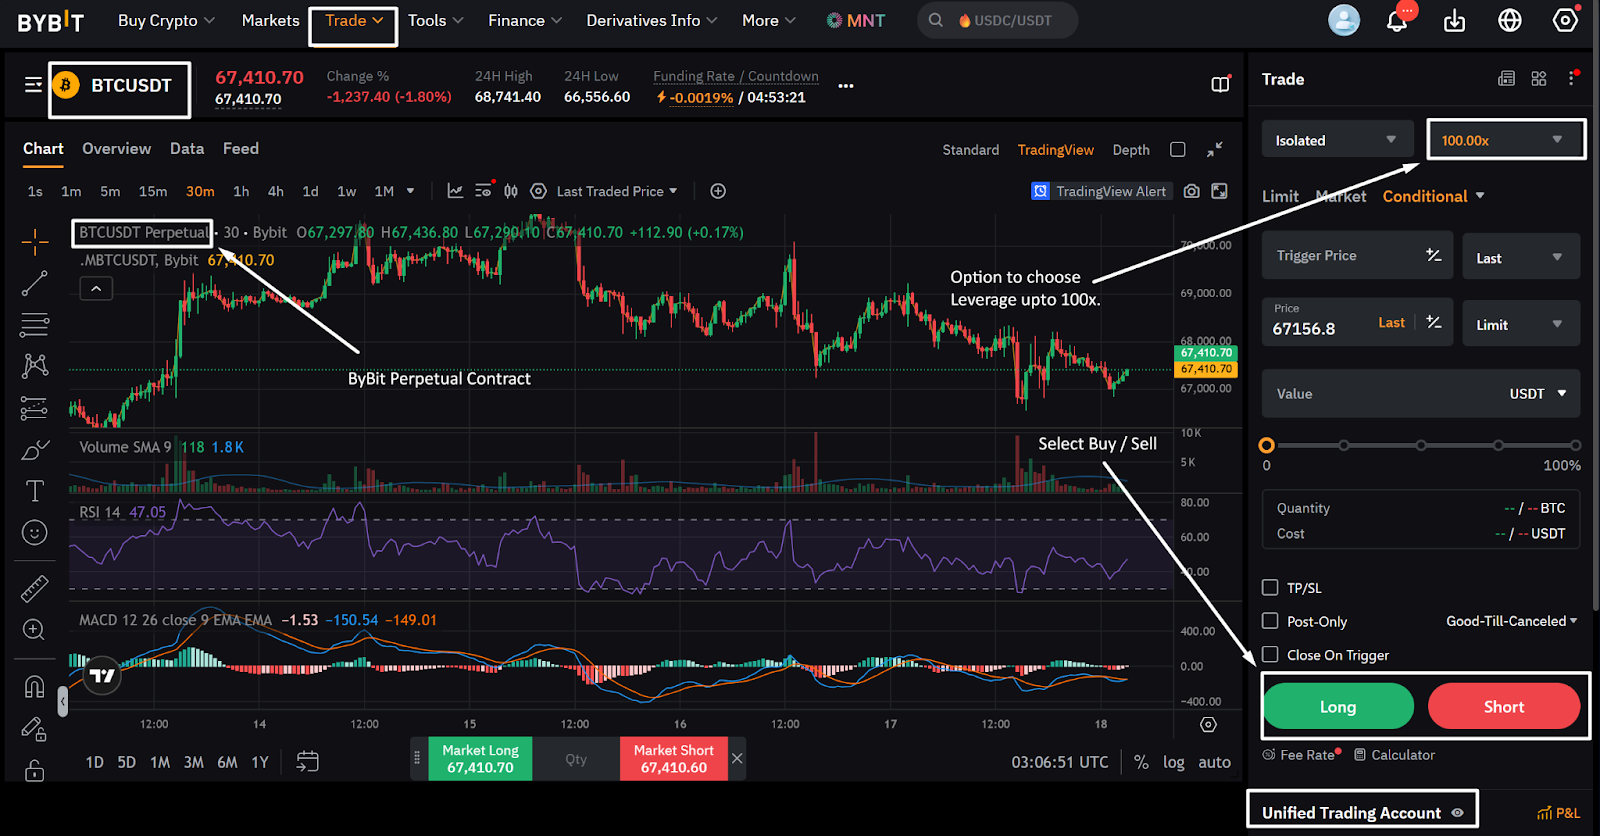Viewport: 1600px width, 836px height.
Task: Activate the zoom-in chart tool
Action: pyautogui.click(x=35, y=630)
